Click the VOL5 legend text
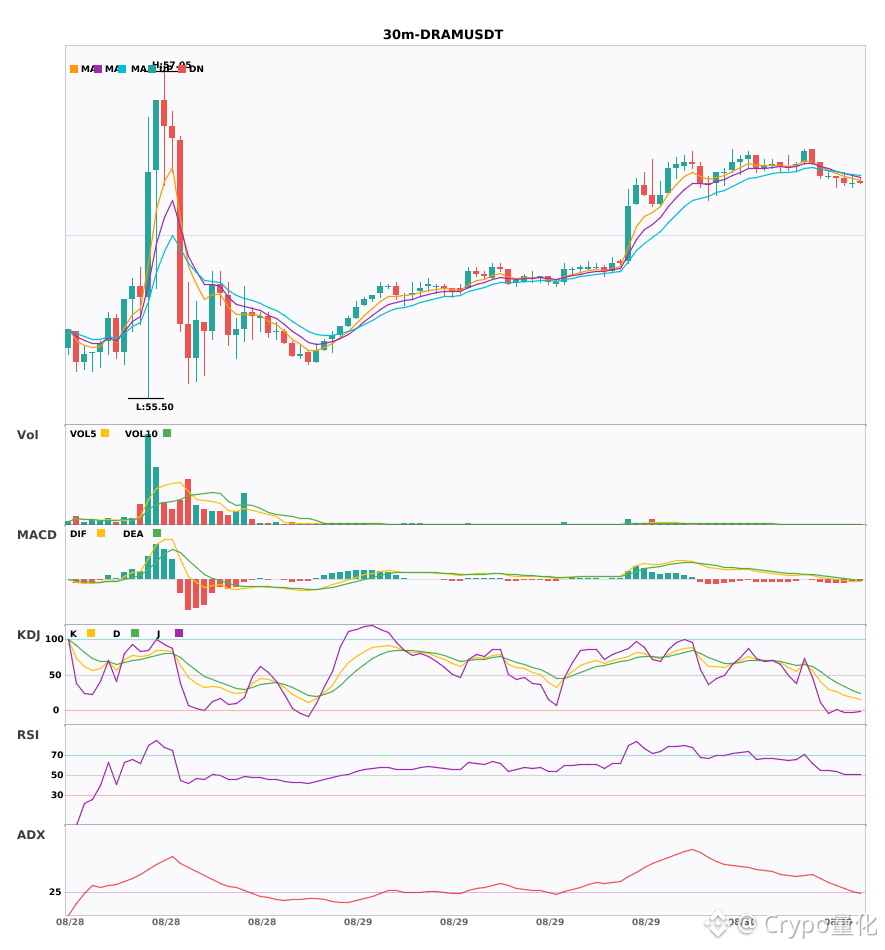The height and width of the screenshot is (950, 885). pos(83,434)
